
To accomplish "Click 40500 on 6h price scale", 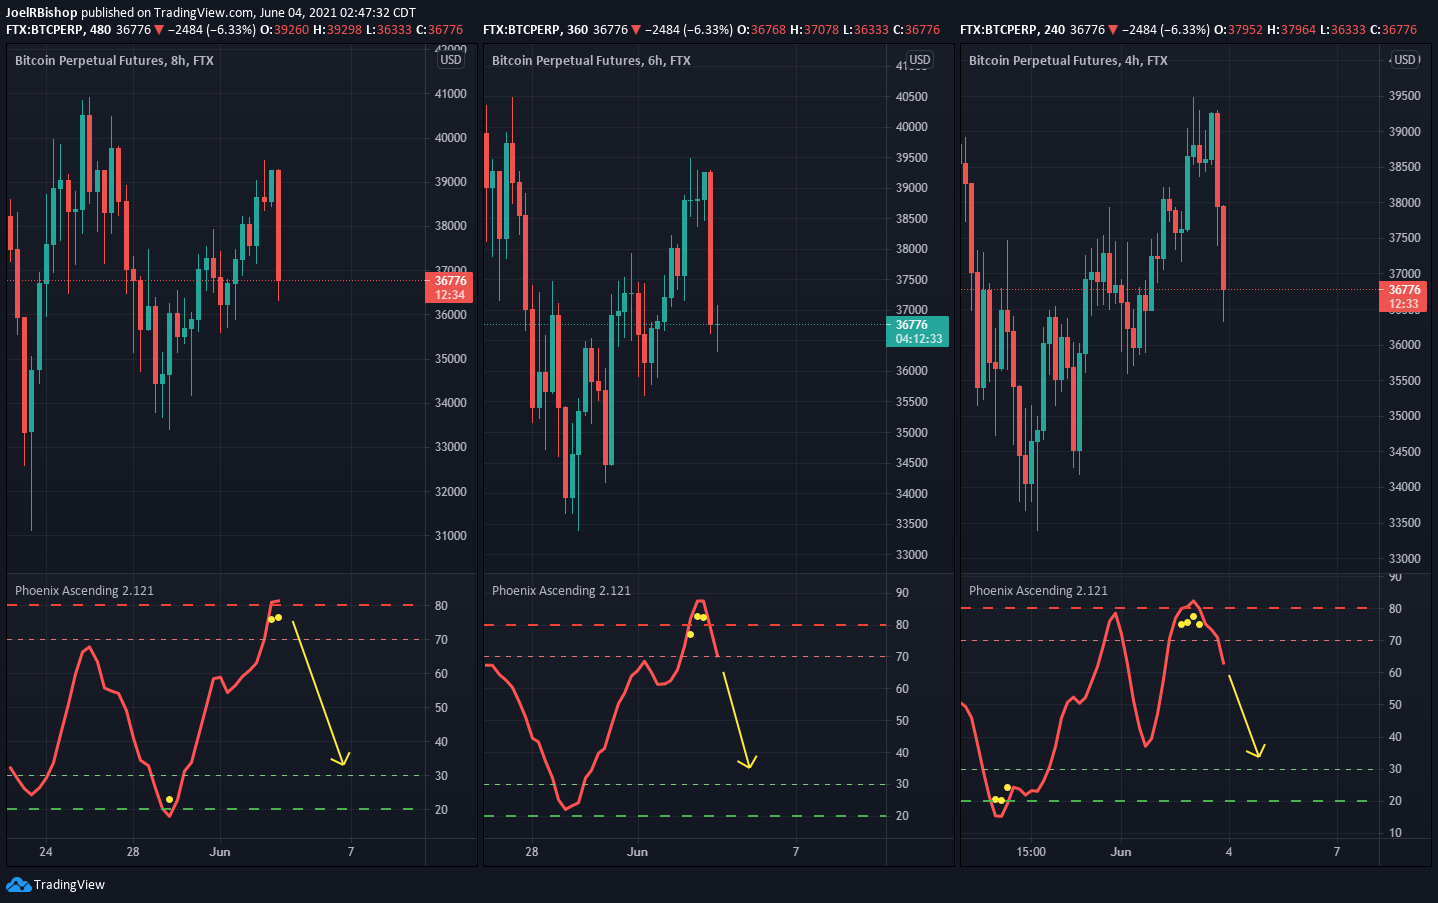I will [911, 97].
